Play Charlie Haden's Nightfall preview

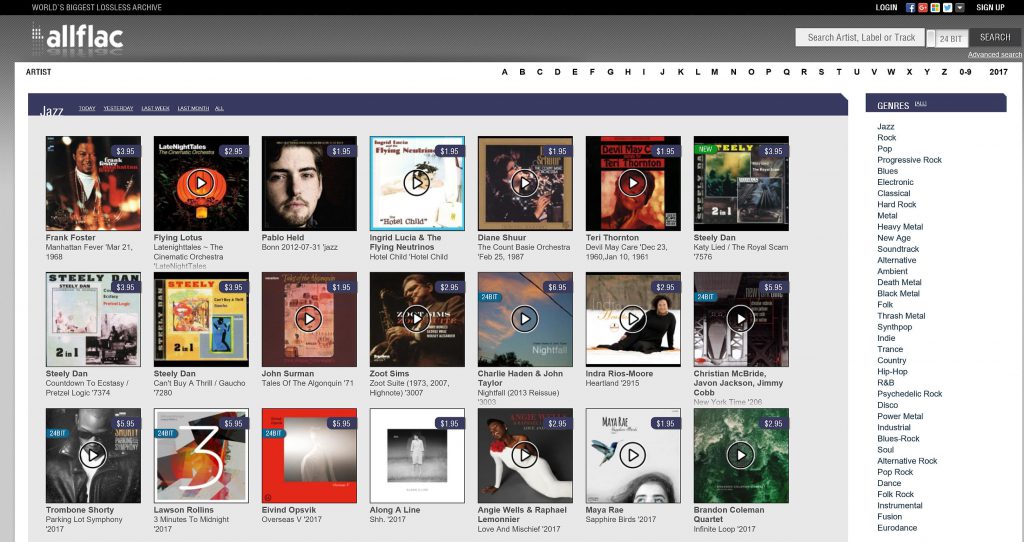pyautogui.click(x=524, y=319)
